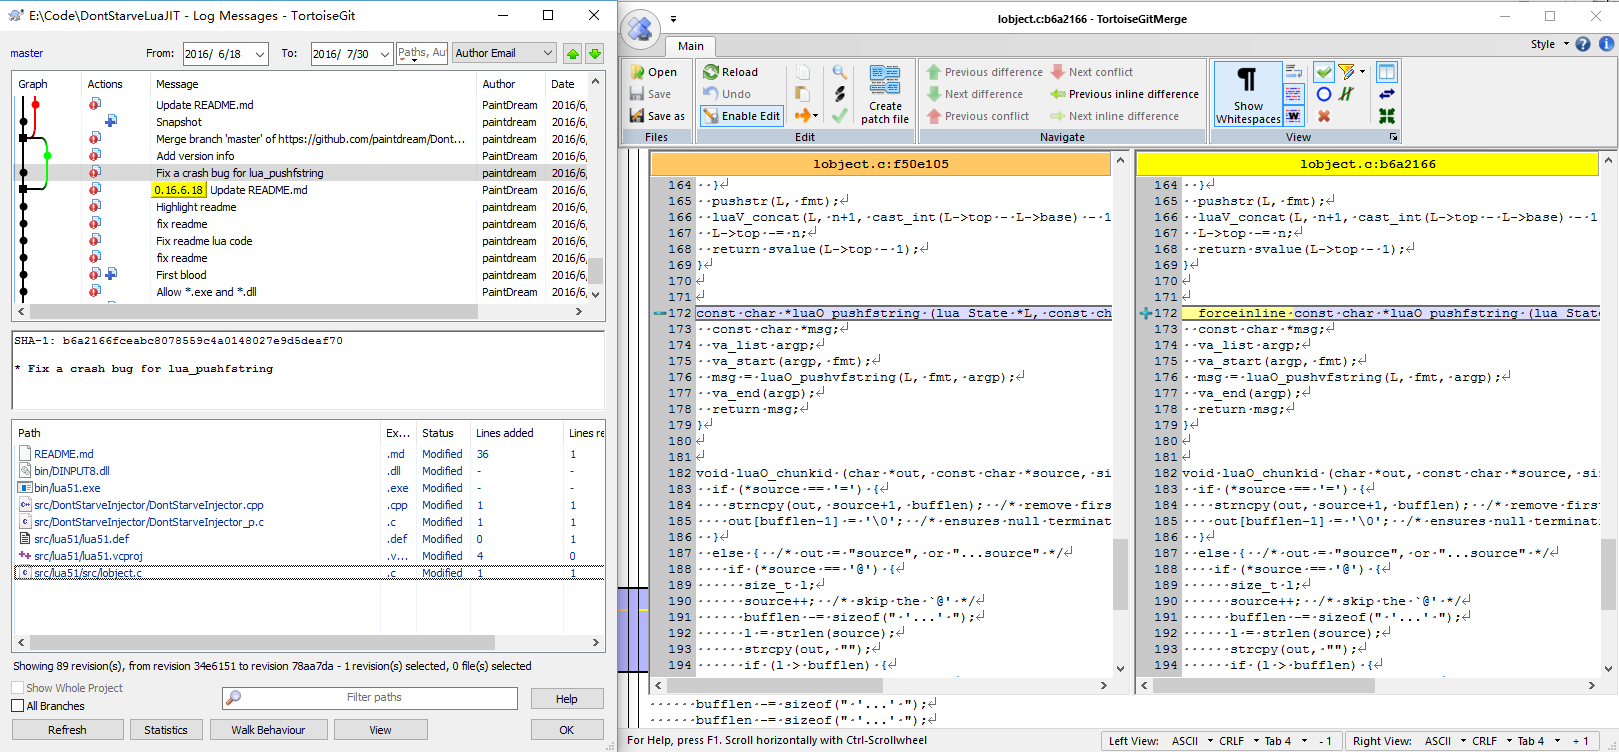Click the Reload icon in Edit group

pos(711,72)
